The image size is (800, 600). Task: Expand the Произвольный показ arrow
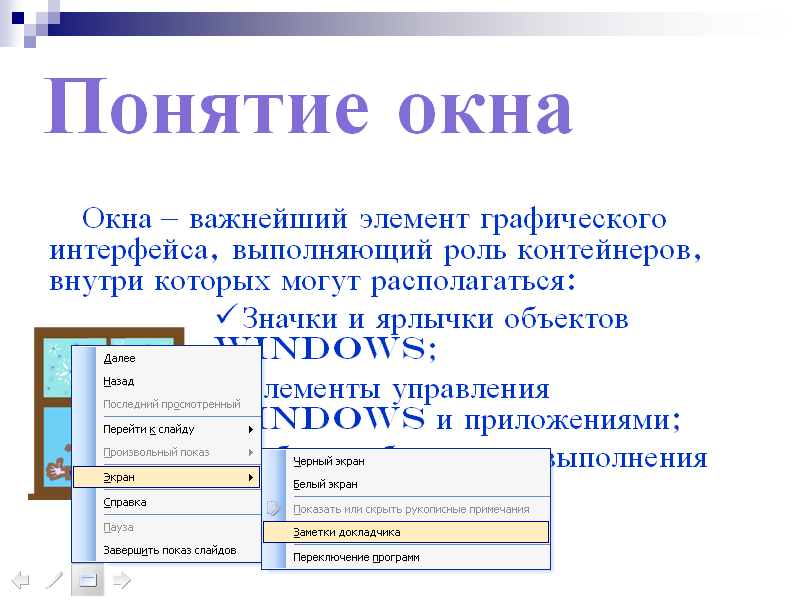pos(251,453)
